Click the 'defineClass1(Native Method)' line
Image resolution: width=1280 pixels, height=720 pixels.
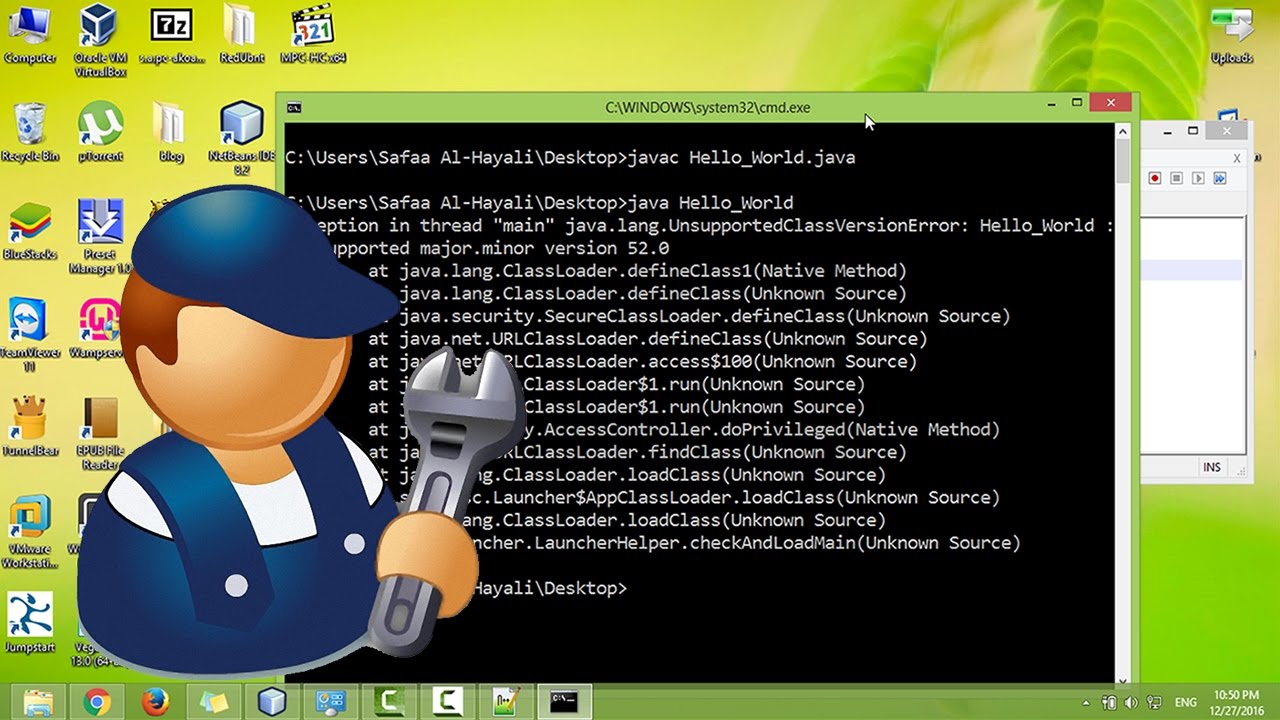637,271
